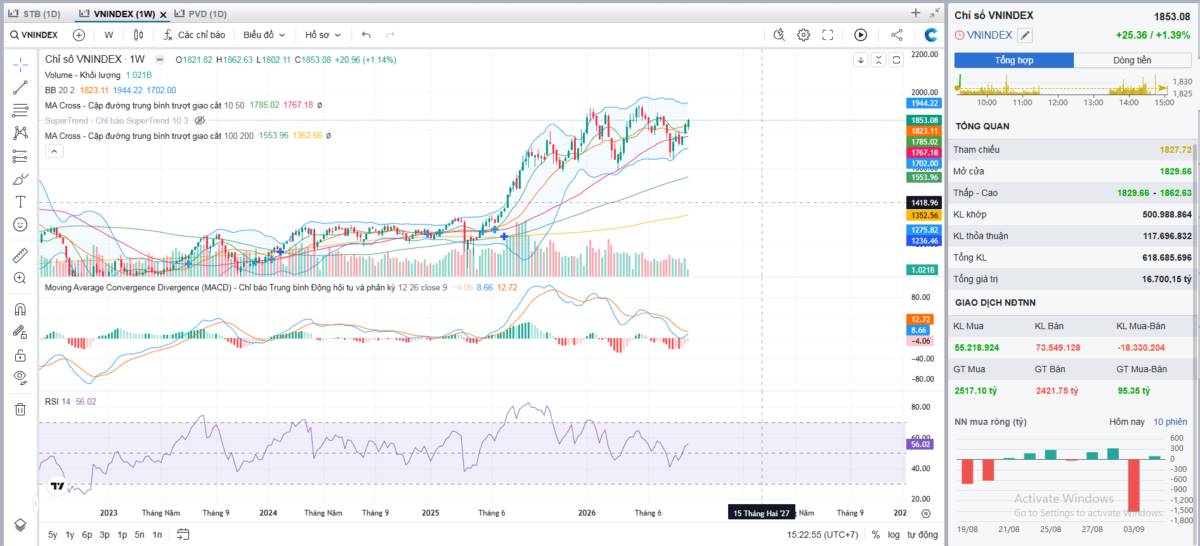Show the hidden SuperTrend indicator
Screen dimensions: 1200x546
(x=199, y=119)
